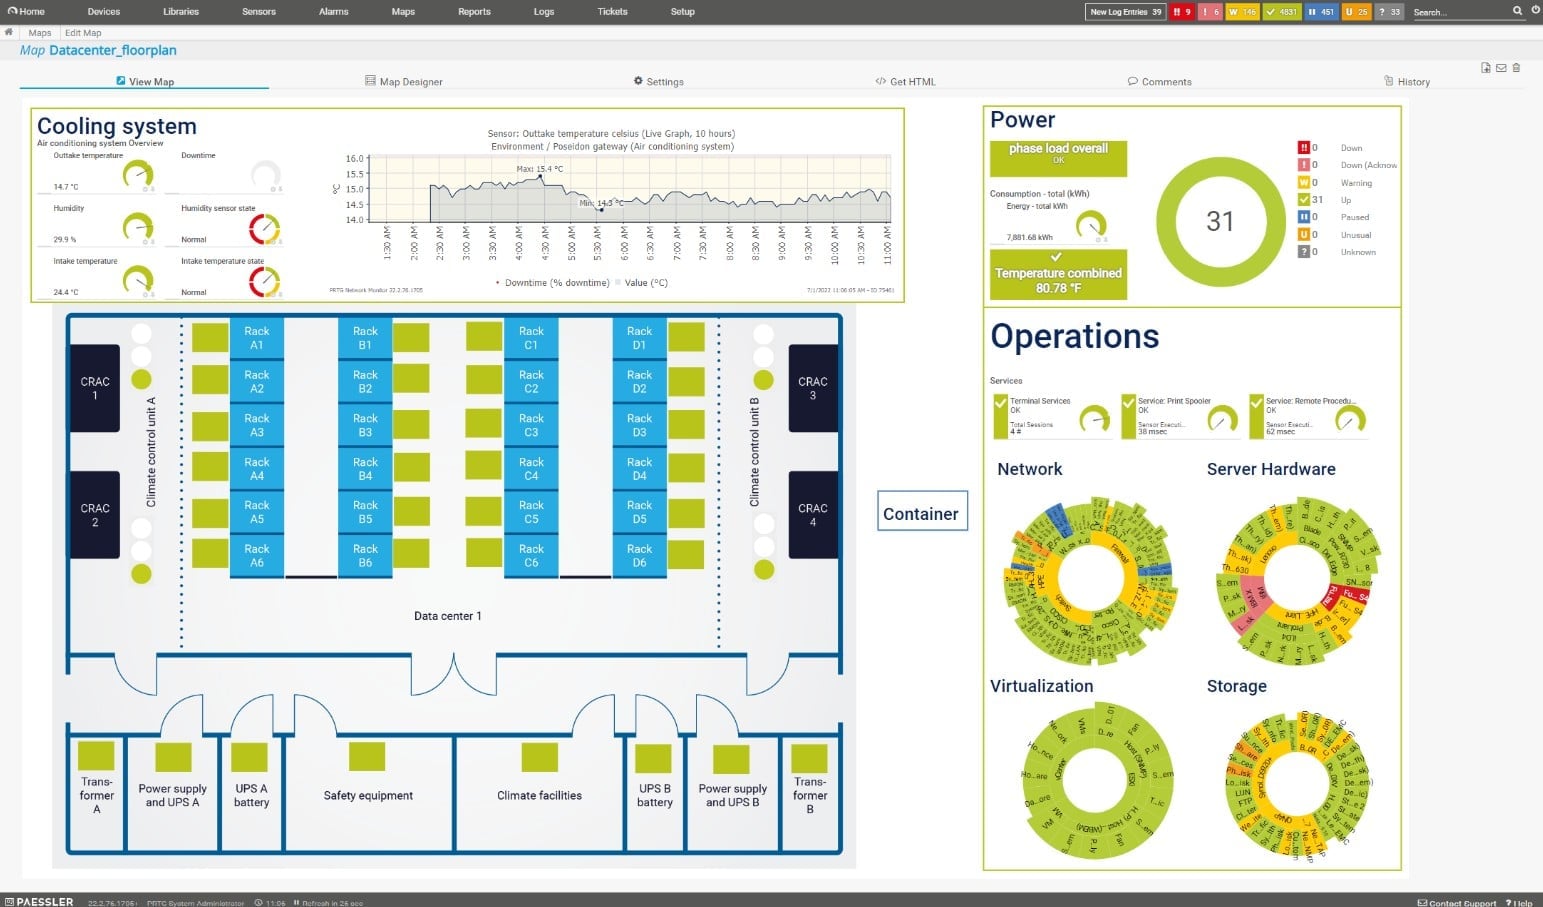Click the Paessler logo in the footer

click(x=38, y=901)
